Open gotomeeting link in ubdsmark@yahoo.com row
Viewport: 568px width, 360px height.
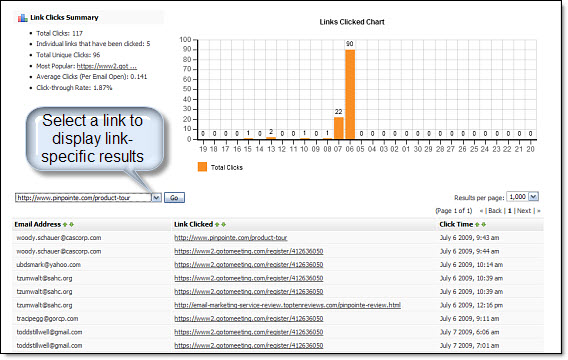(248, 265)
